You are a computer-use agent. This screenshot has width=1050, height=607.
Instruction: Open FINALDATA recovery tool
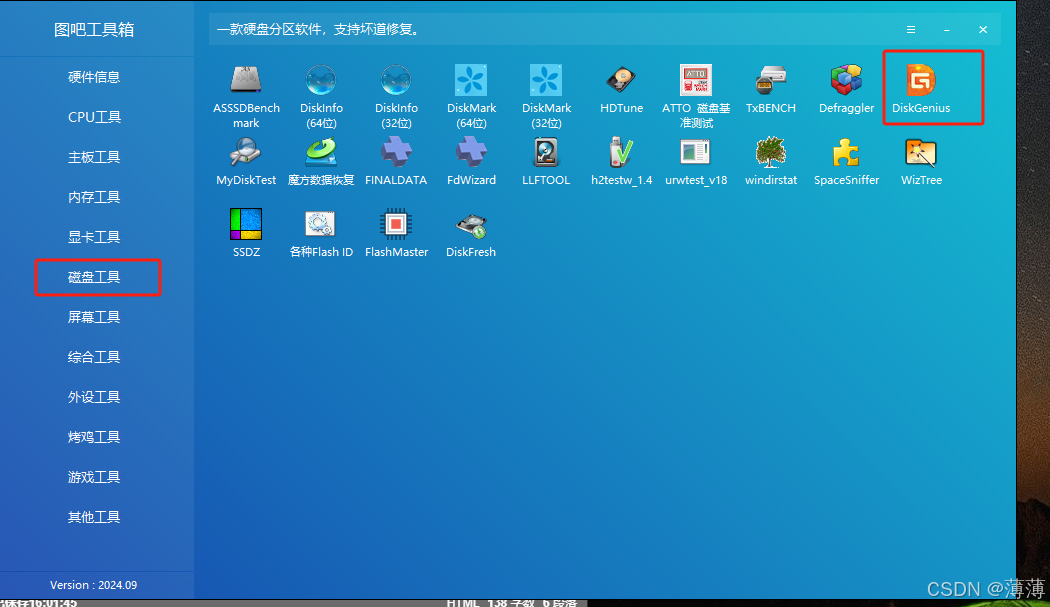pos(396,161)
